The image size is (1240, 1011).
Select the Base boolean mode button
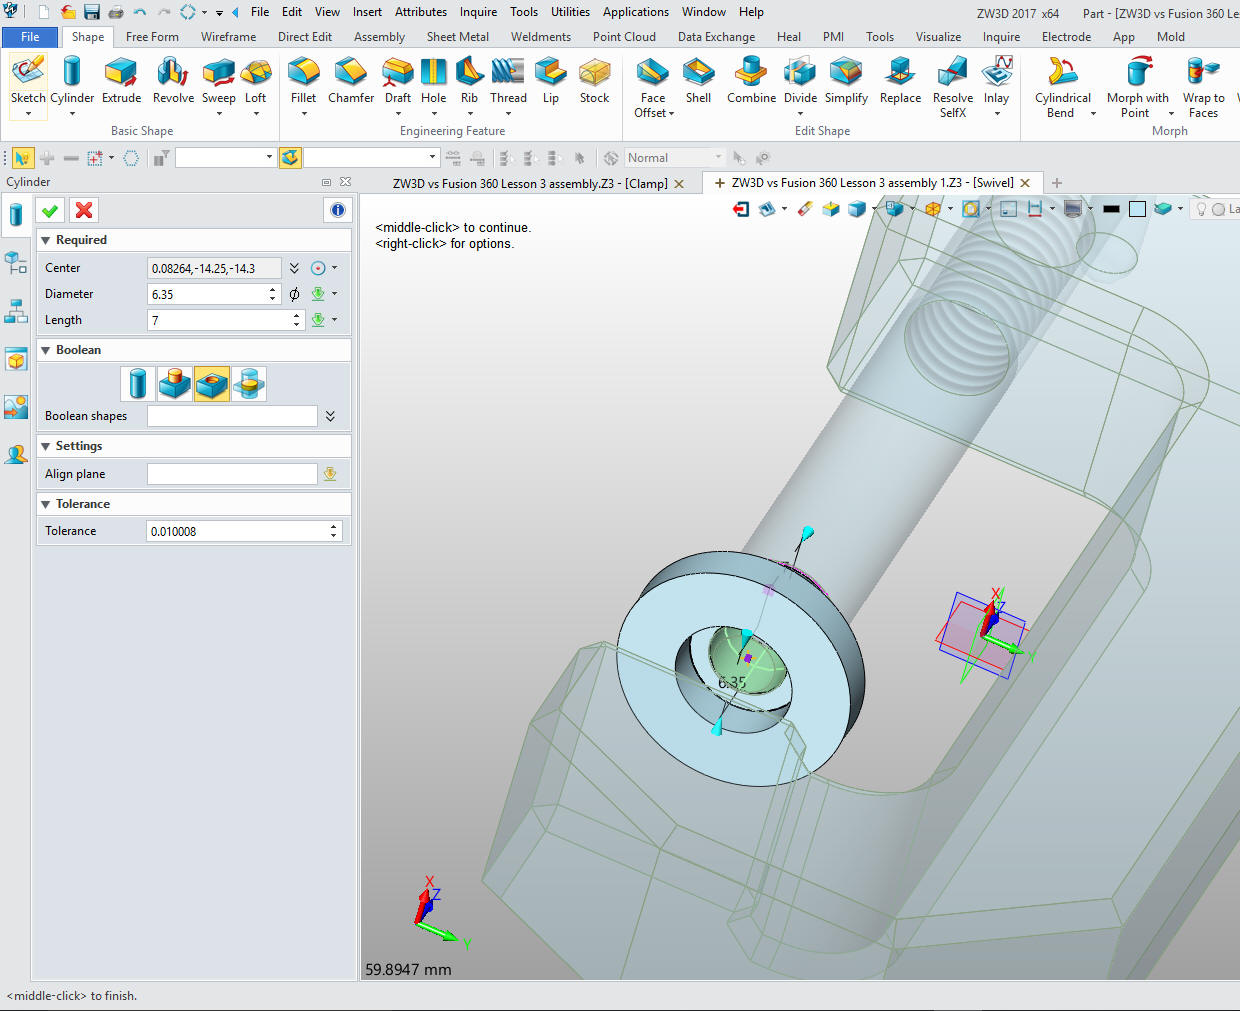[x=138, y=384]
